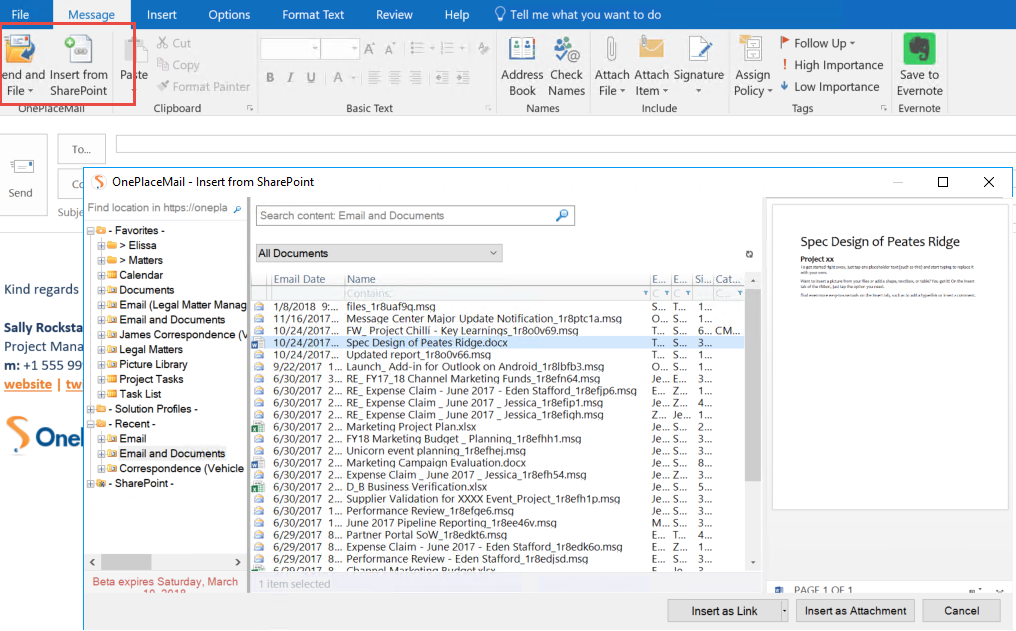The width and height of the screenshot is (1016, 631).
Task: Sort by the Email Date column header
Action: [299, 279]
